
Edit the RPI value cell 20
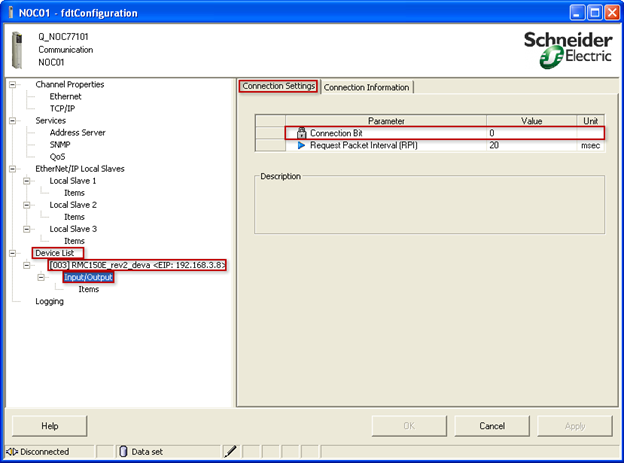[x=531, y=145]
